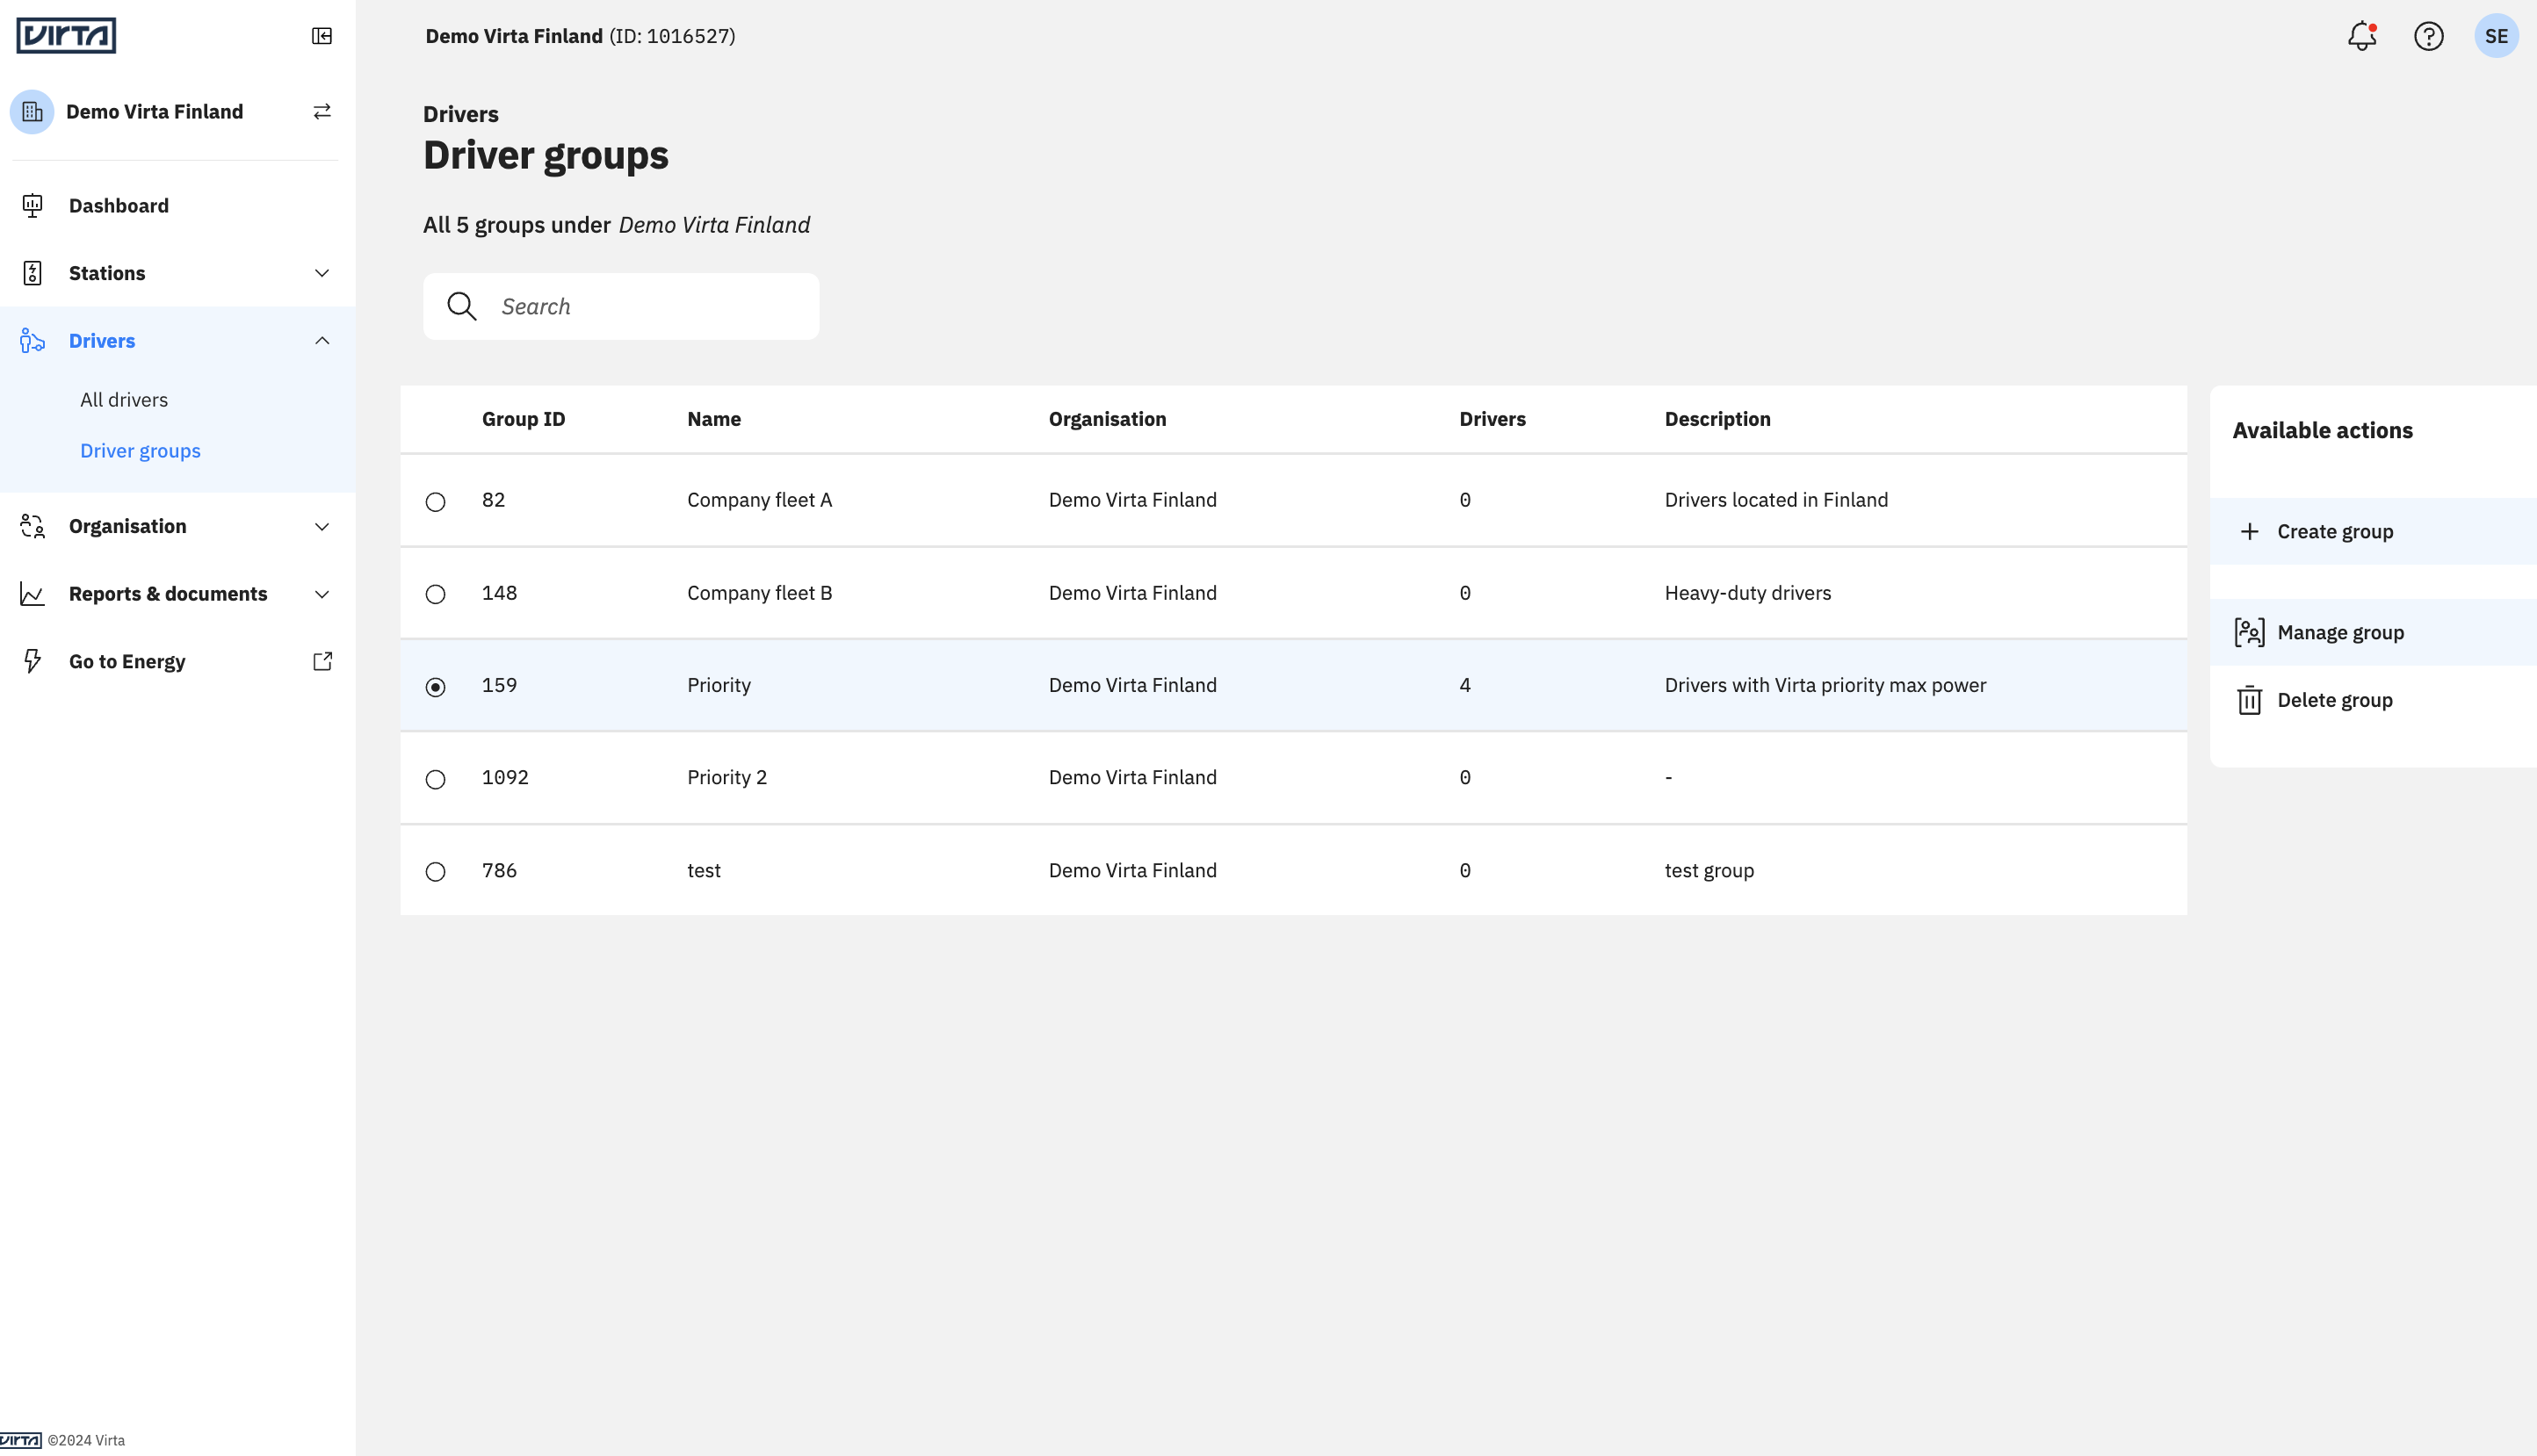Click the organisation building avatar icon

pyautogui.click(x=32, y=112)
